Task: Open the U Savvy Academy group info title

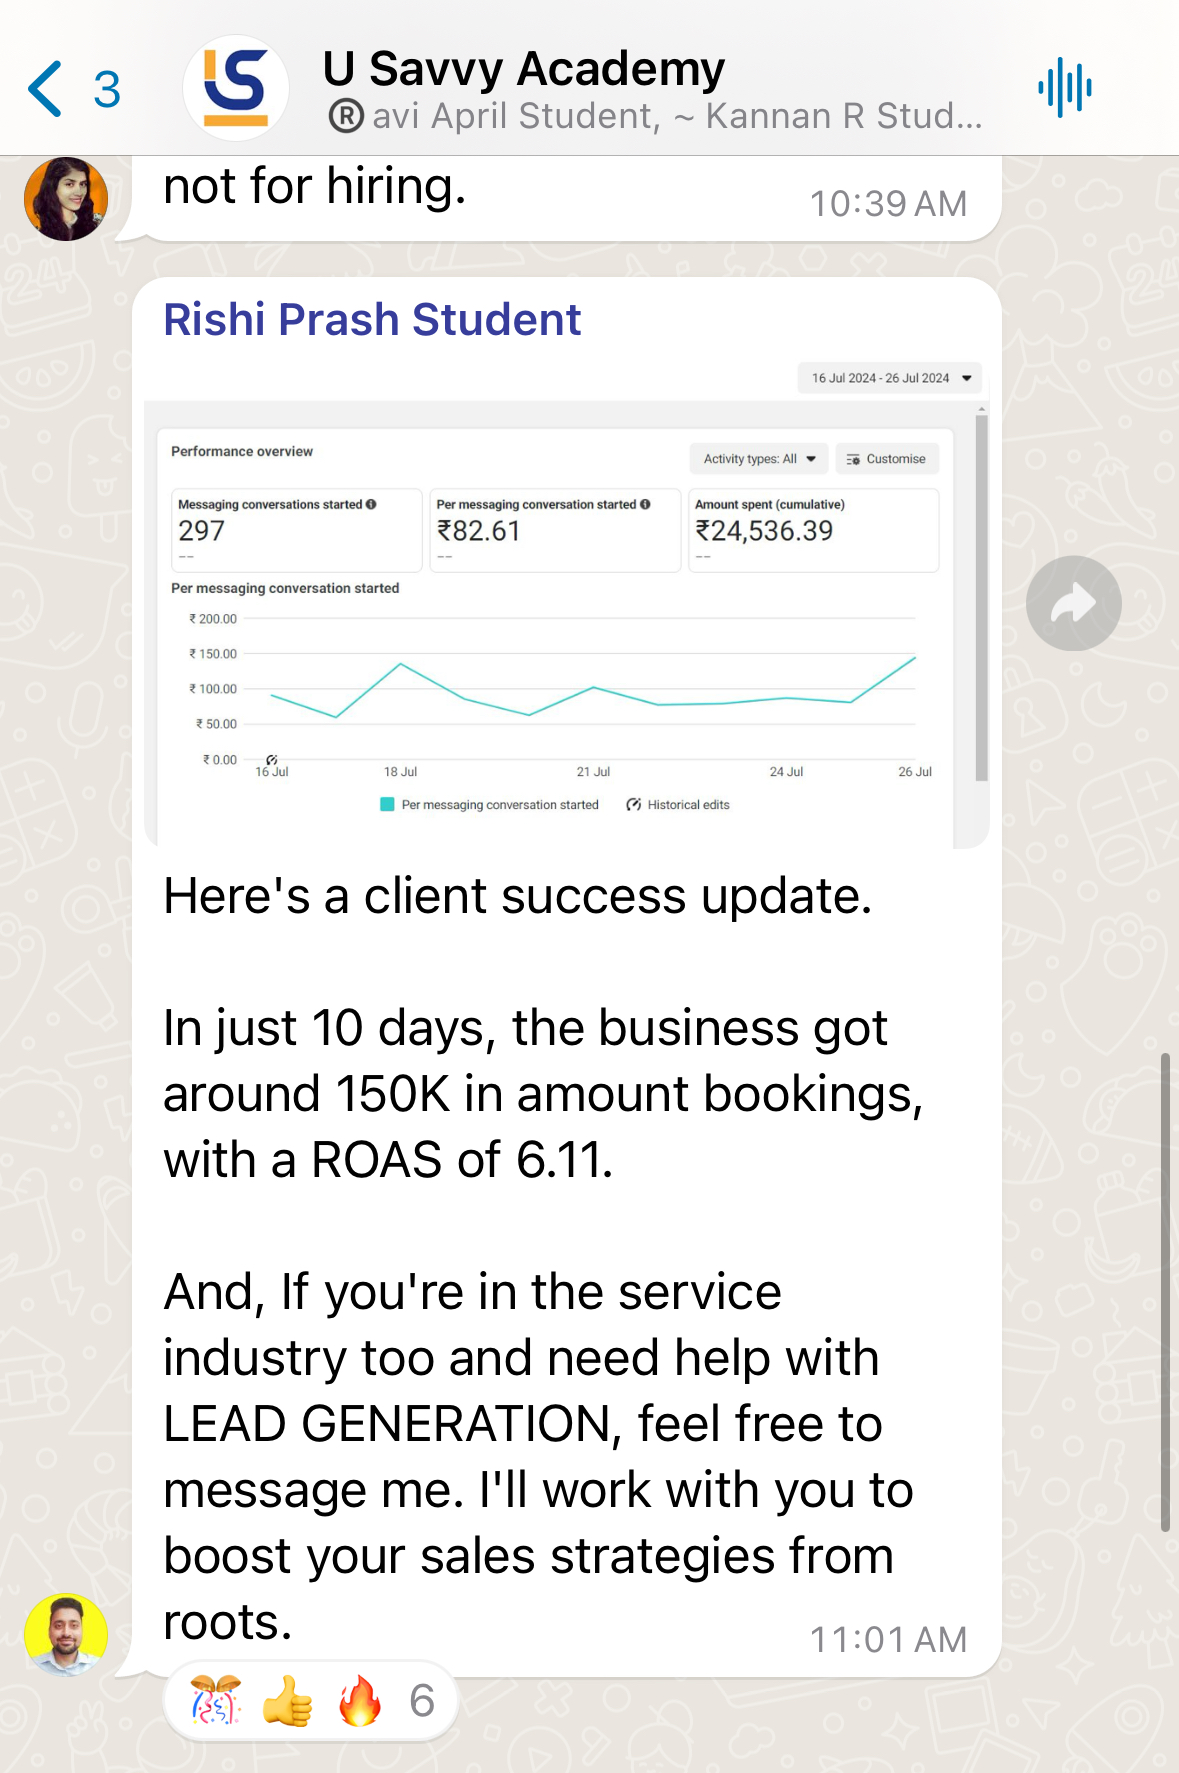Action: click(523, 69)
